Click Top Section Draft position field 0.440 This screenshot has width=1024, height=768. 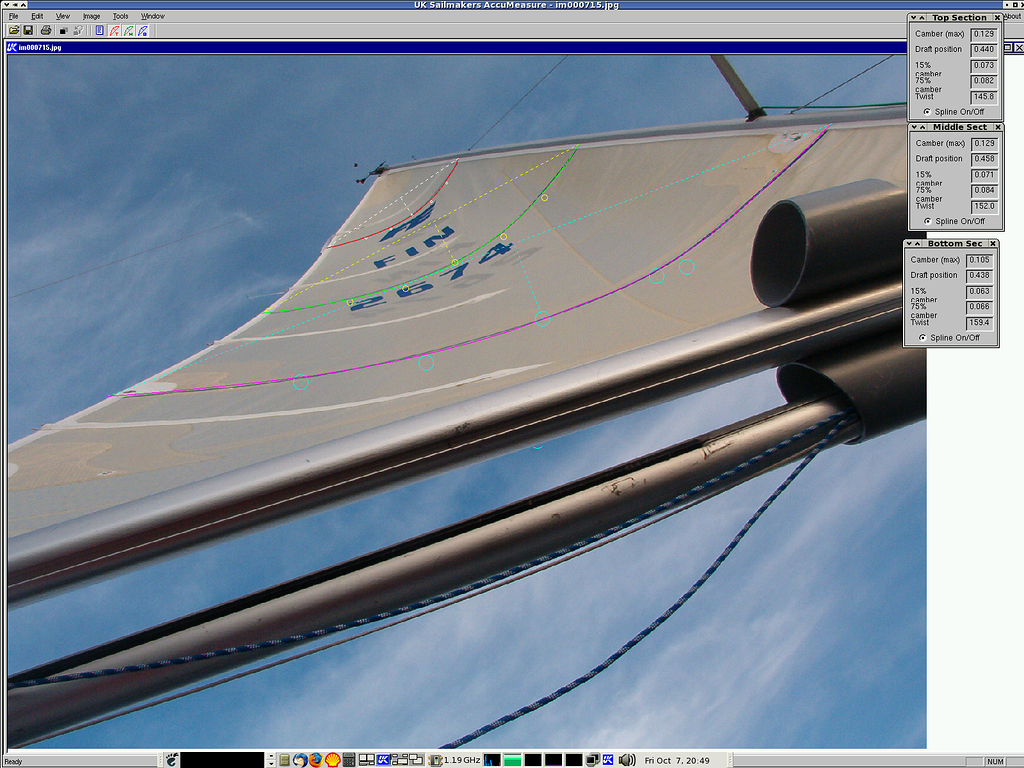coord(984,50)
